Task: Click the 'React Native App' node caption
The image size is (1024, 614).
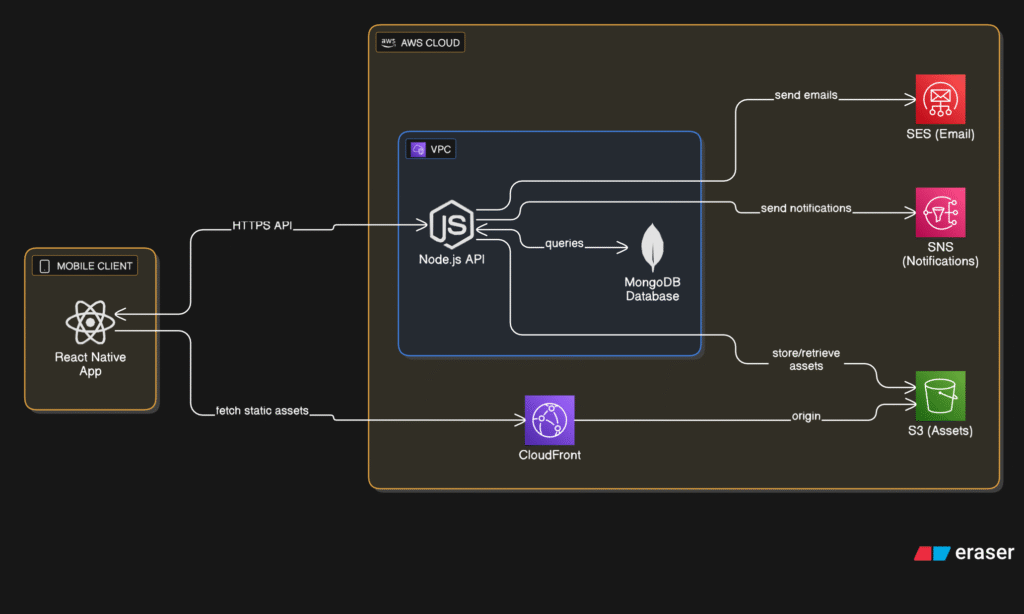Action: 90,364
